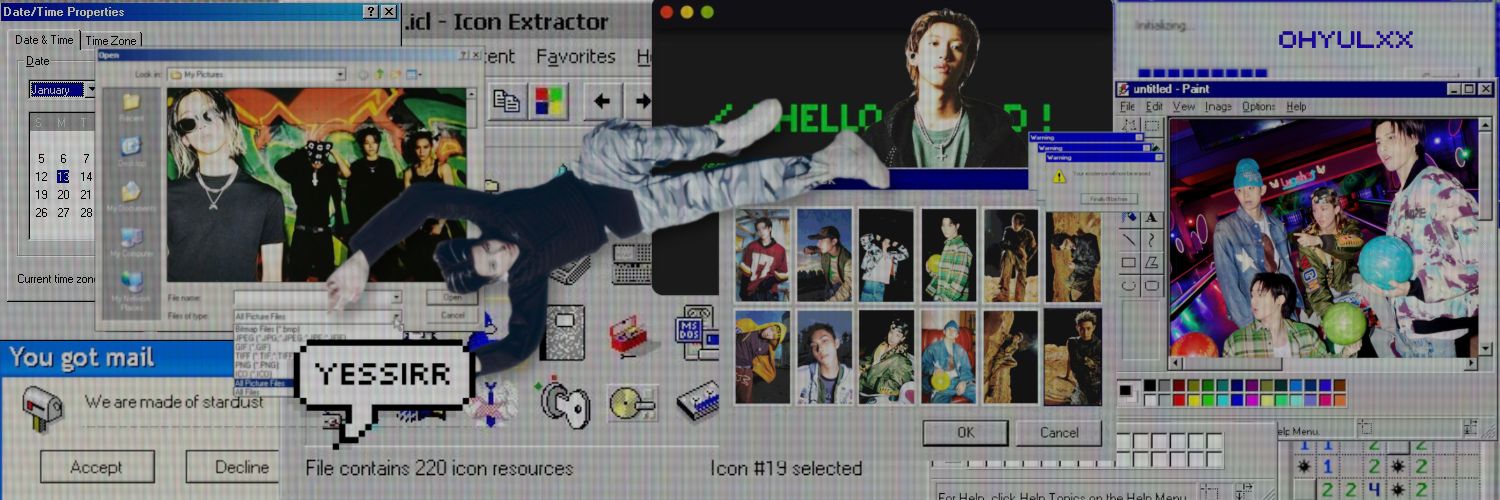Open Desktop in Open dialog sidebar
Screen dimensions: 1500x500
132,150
